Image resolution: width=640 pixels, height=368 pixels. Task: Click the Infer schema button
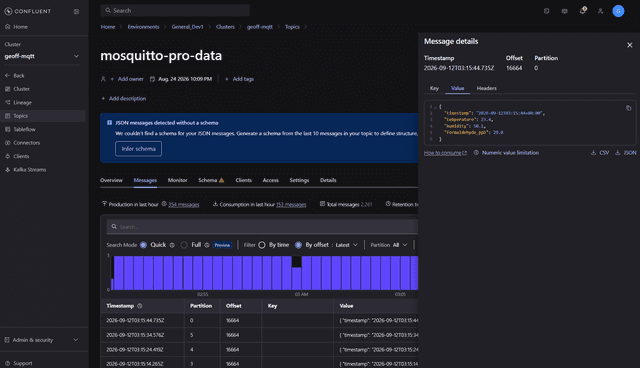(x=138, y=149)
